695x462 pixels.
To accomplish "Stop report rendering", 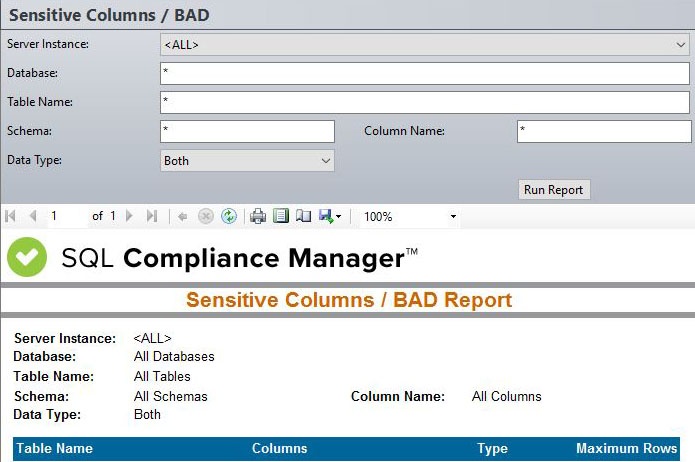I will 206,216.
